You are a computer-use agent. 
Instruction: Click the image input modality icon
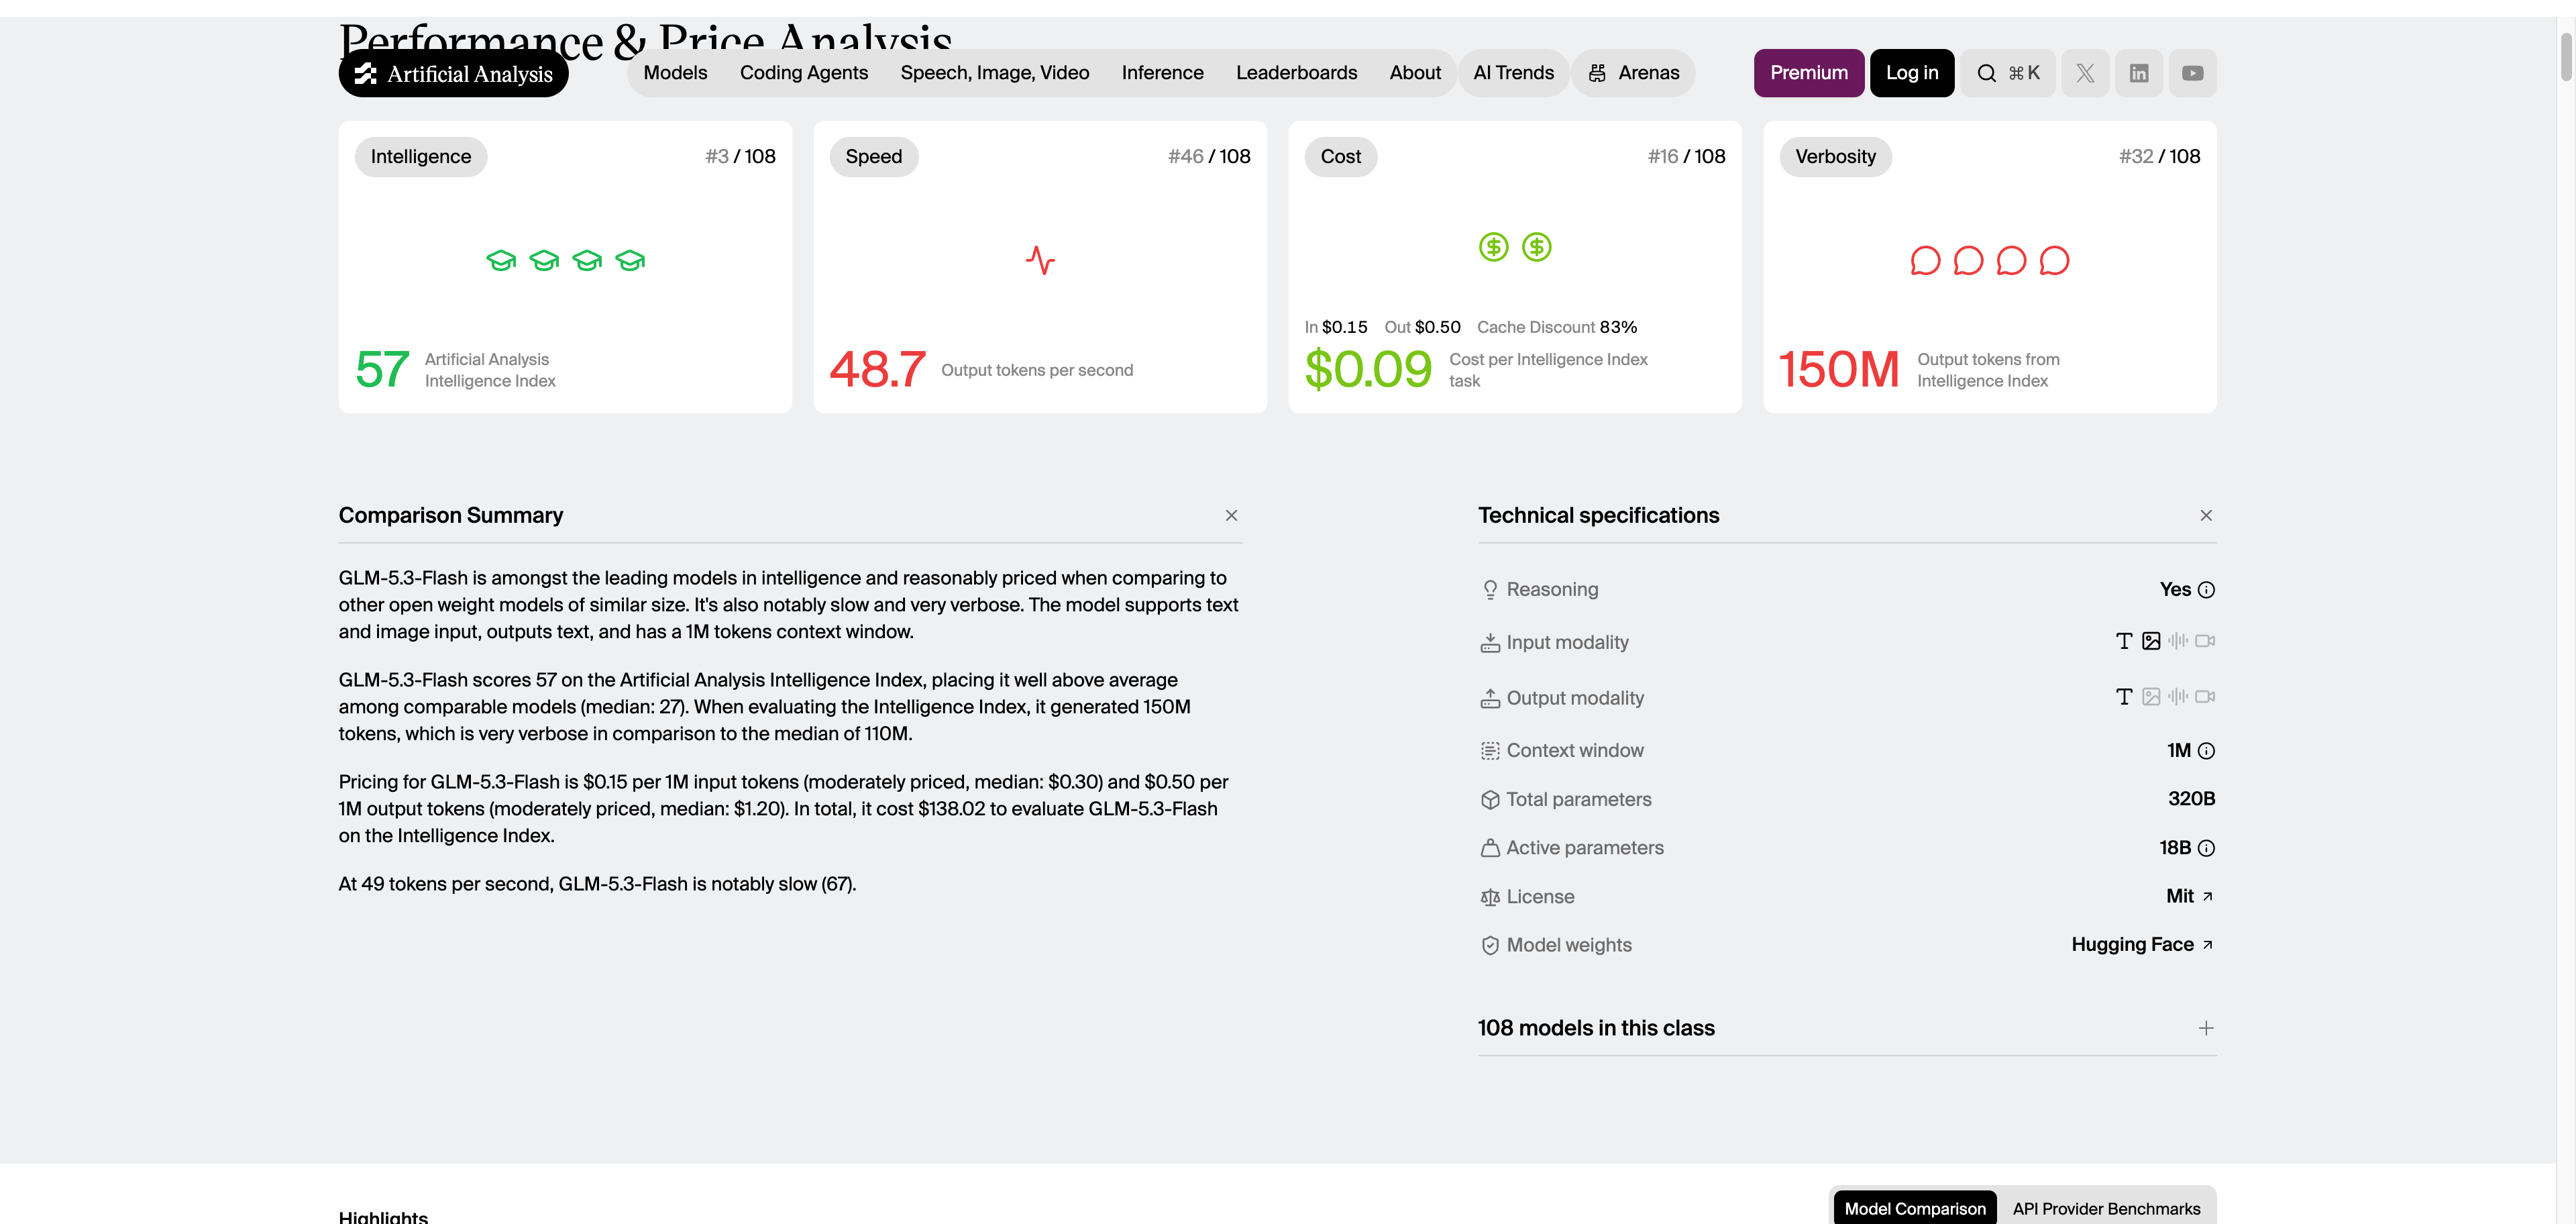point(2151,641)
